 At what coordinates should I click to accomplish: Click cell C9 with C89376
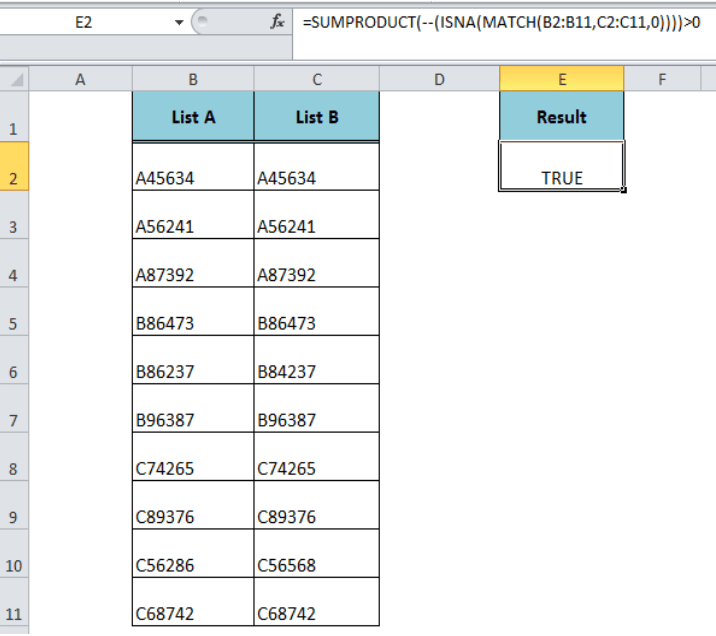point(317,505)
